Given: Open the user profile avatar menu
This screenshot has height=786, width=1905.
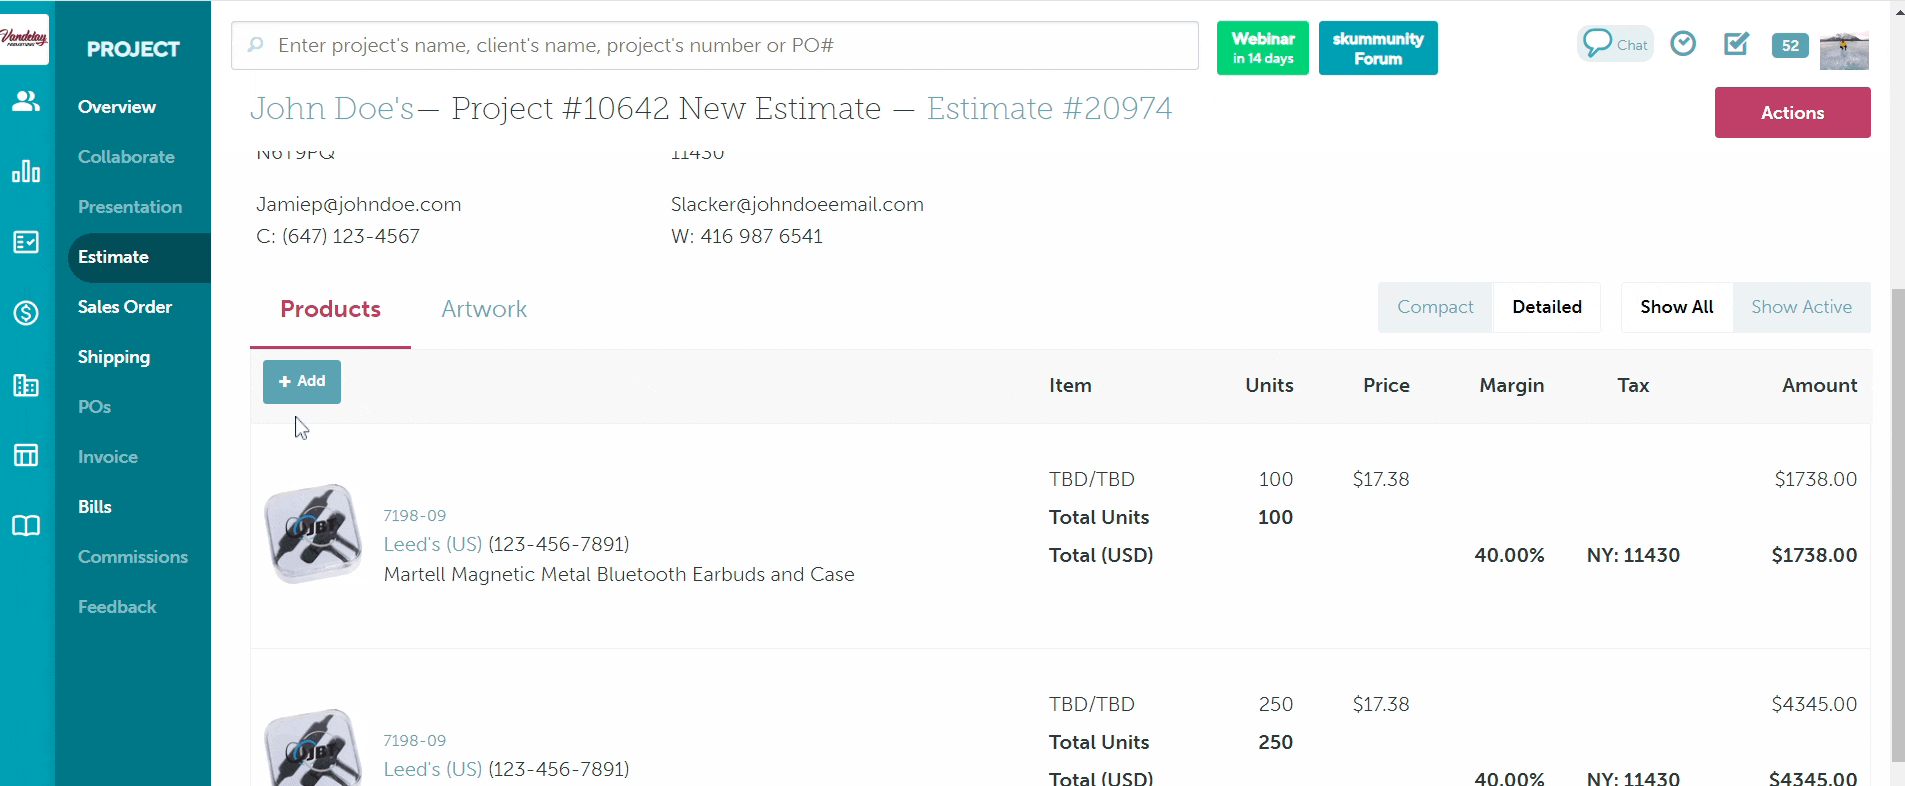Looking at the screenshot, I should click(1844, 49).
